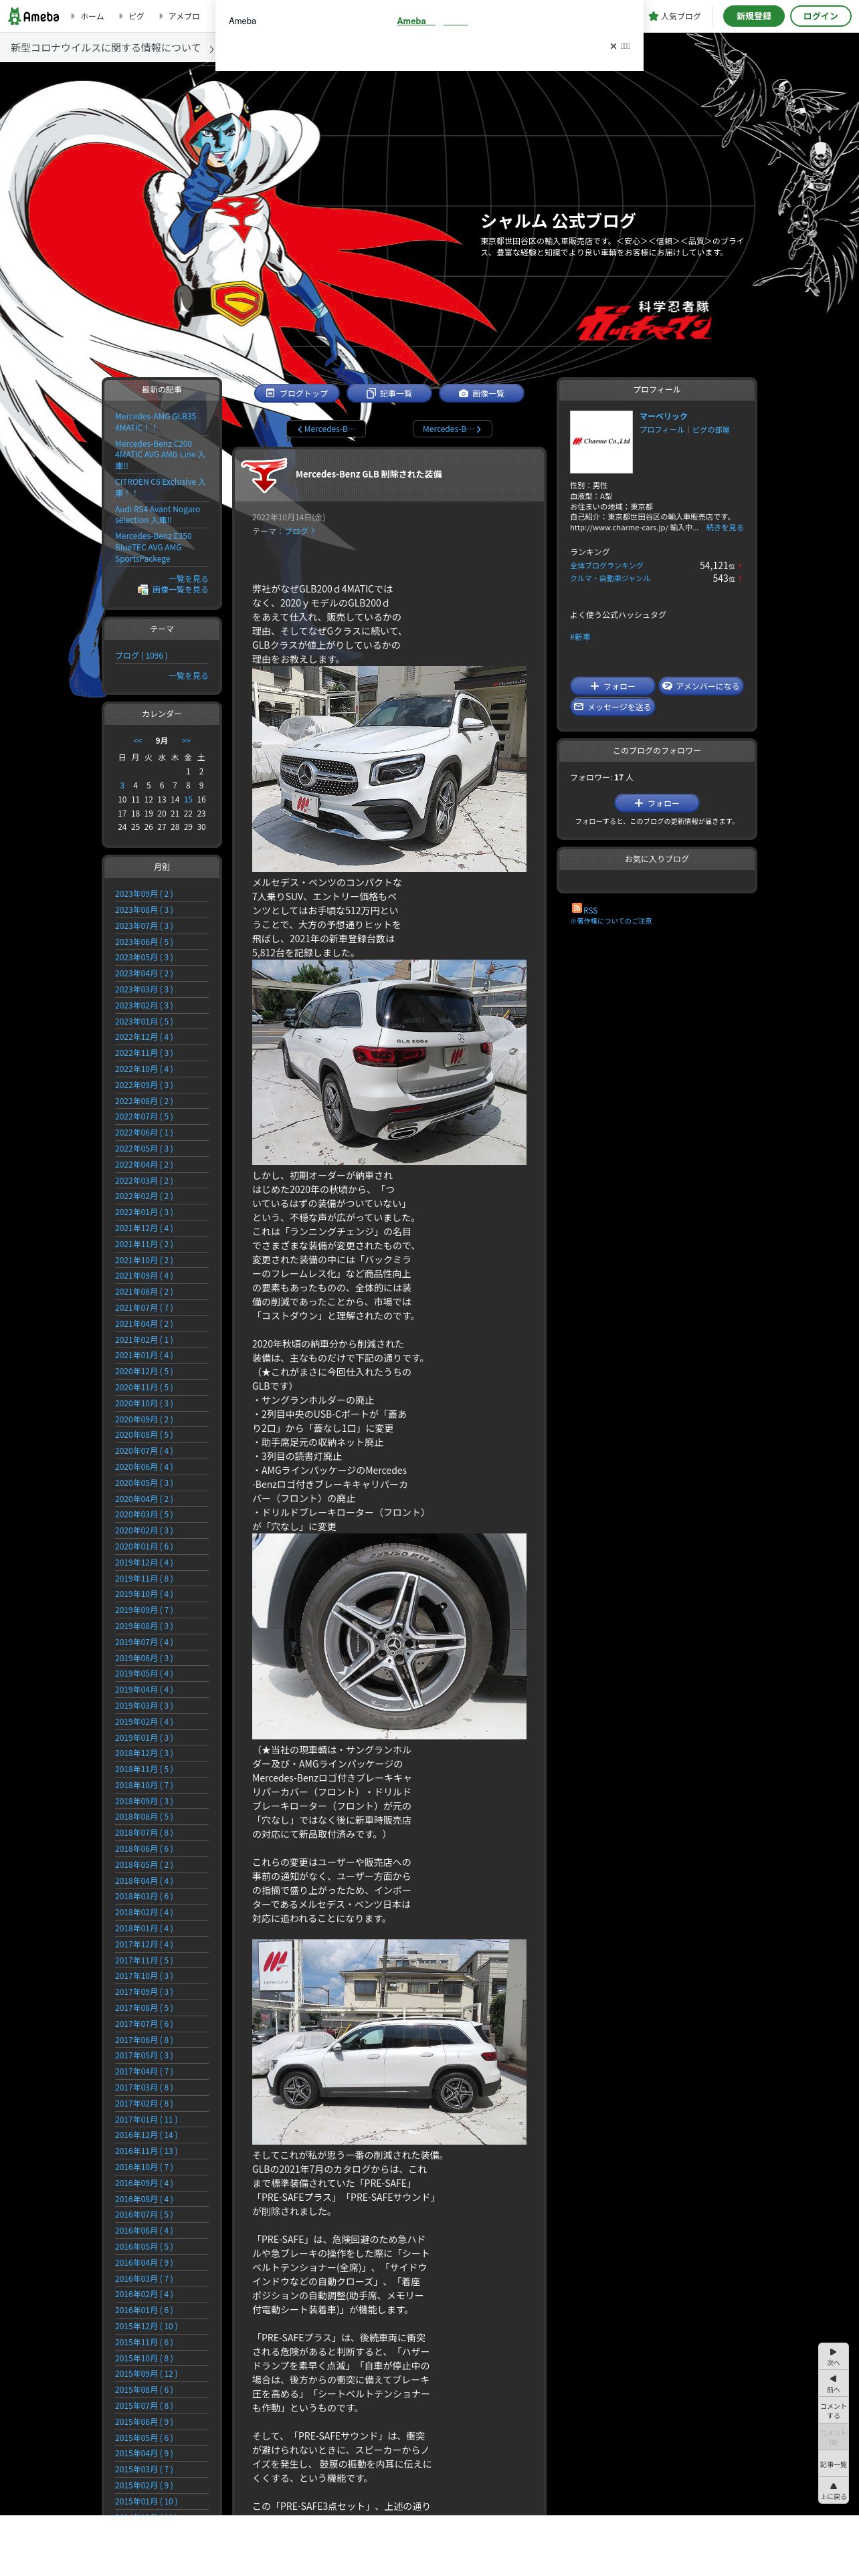859x2576 pixels.
Task: Click フォロー button in follower panel
Action: (656, 803)
